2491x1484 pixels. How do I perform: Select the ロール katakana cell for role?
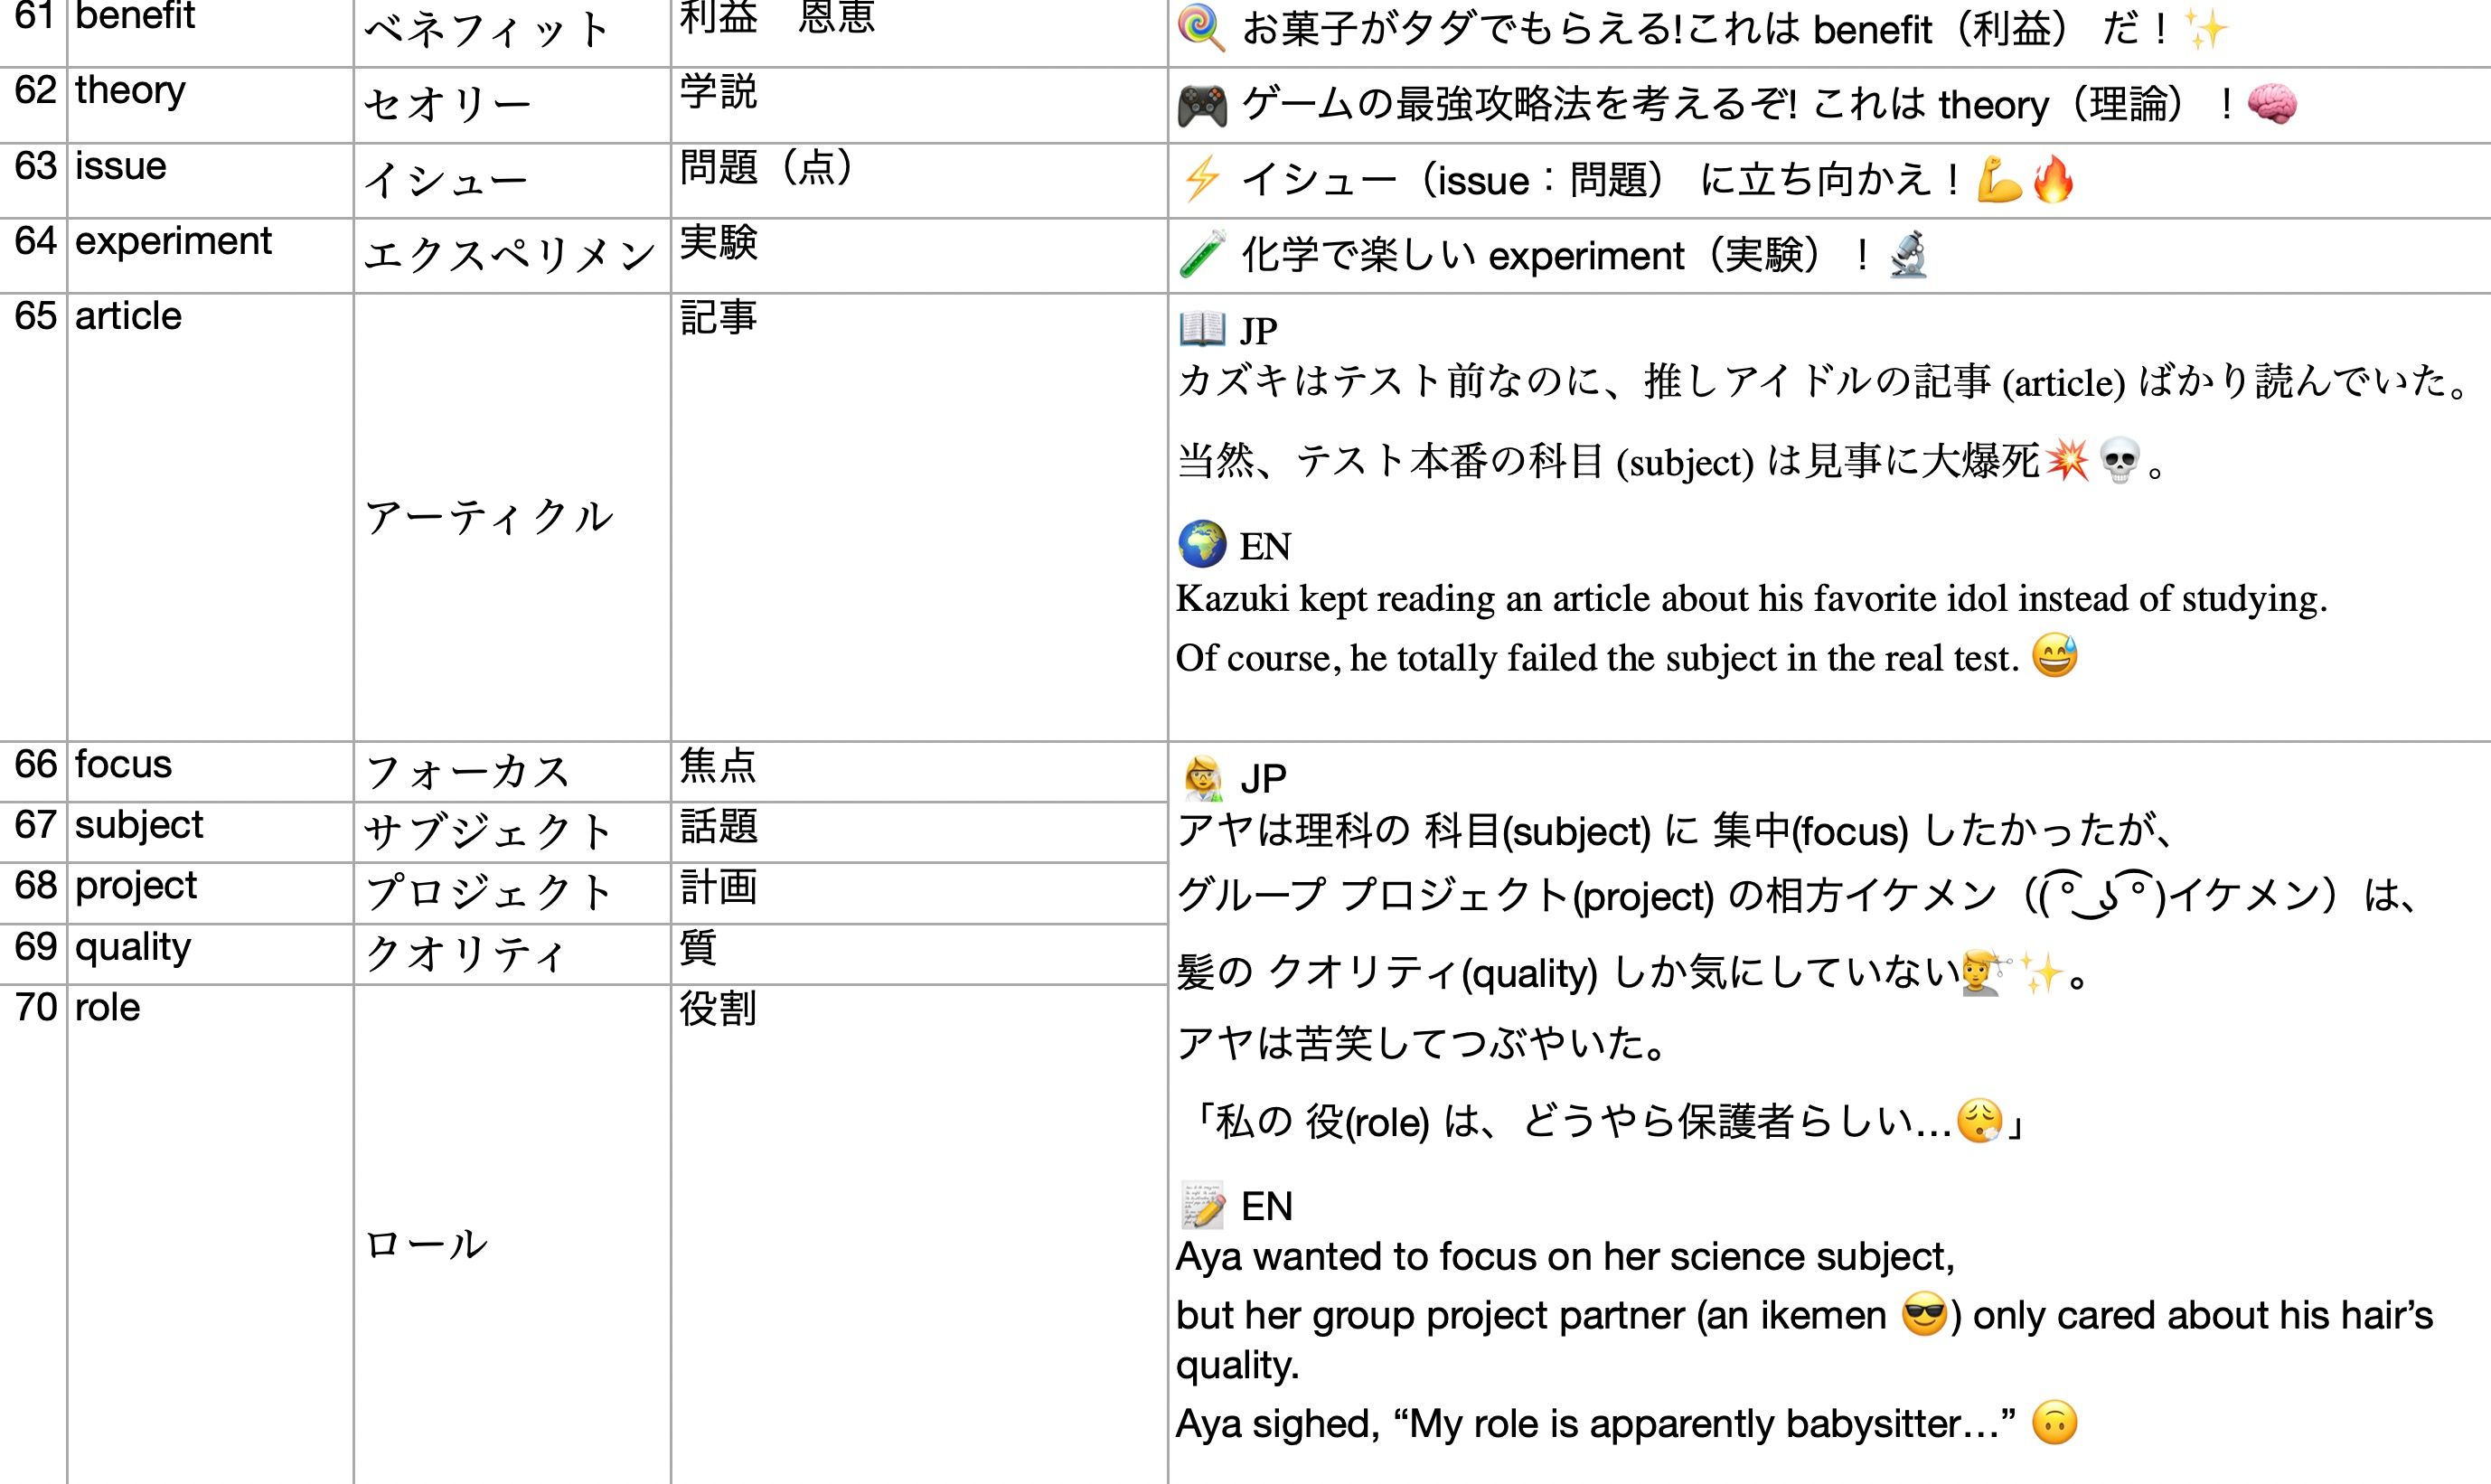428,1243
